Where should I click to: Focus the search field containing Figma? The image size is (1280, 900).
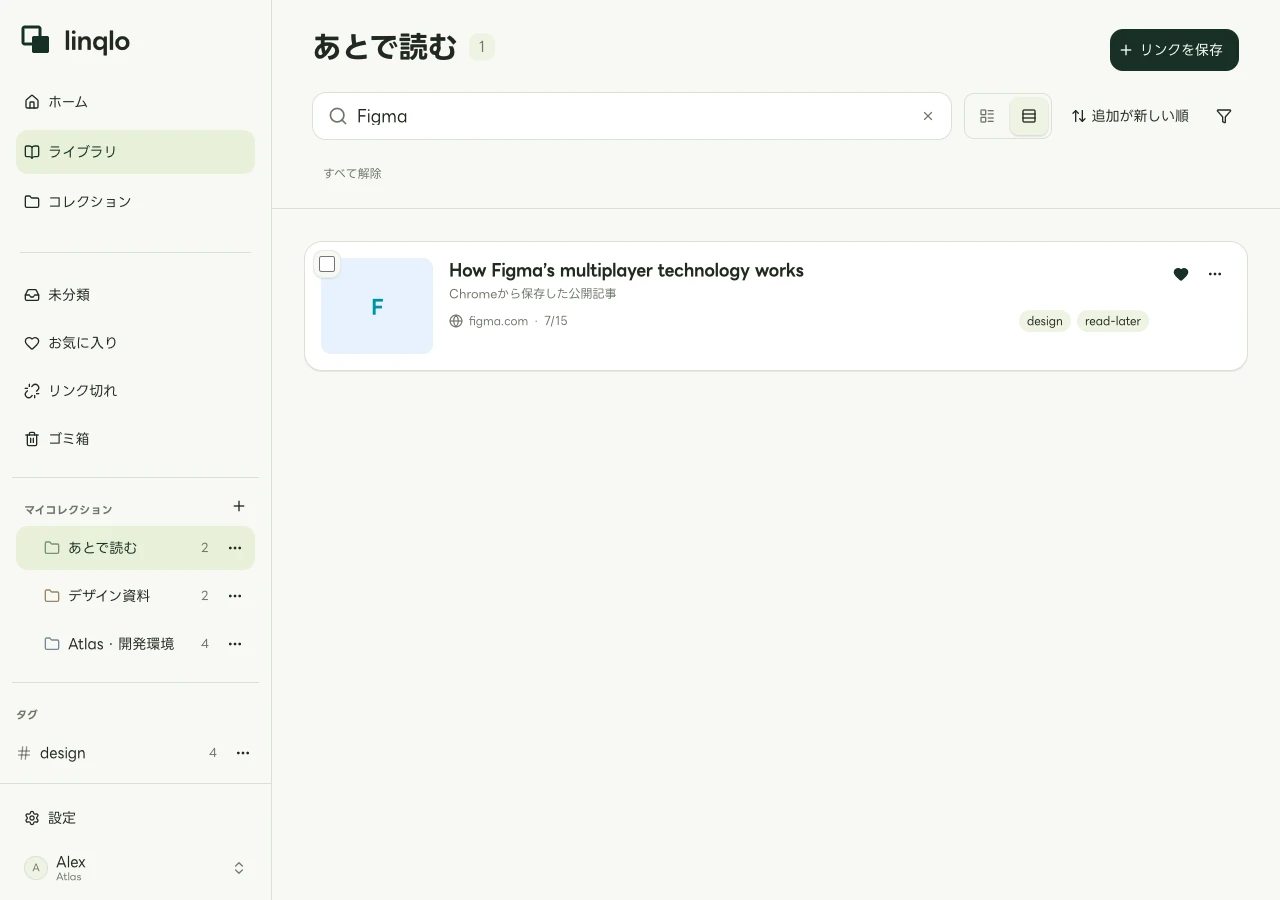tap(632, 116)
